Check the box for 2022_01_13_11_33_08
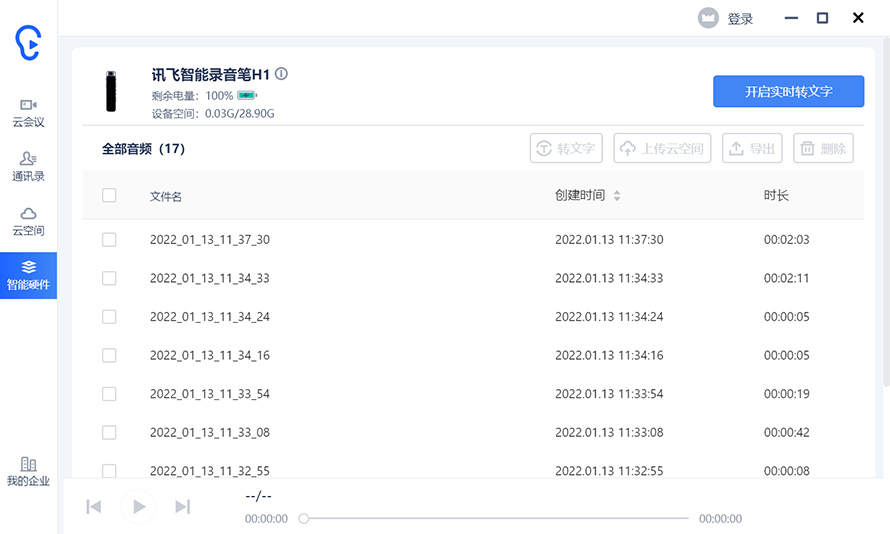This screenshot has width=890, height=534. pyautogui.click(x=109, y=432)
